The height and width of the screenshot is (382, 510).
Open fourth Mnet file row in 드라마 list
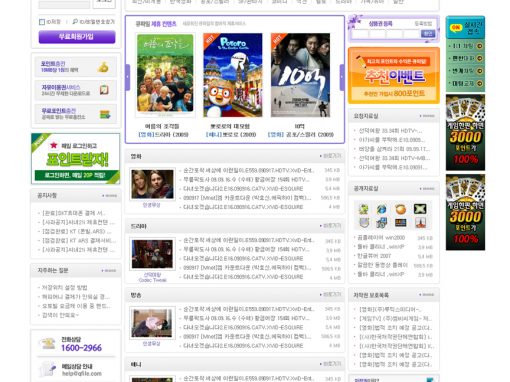pyautogui.click(x=247, y=268)
